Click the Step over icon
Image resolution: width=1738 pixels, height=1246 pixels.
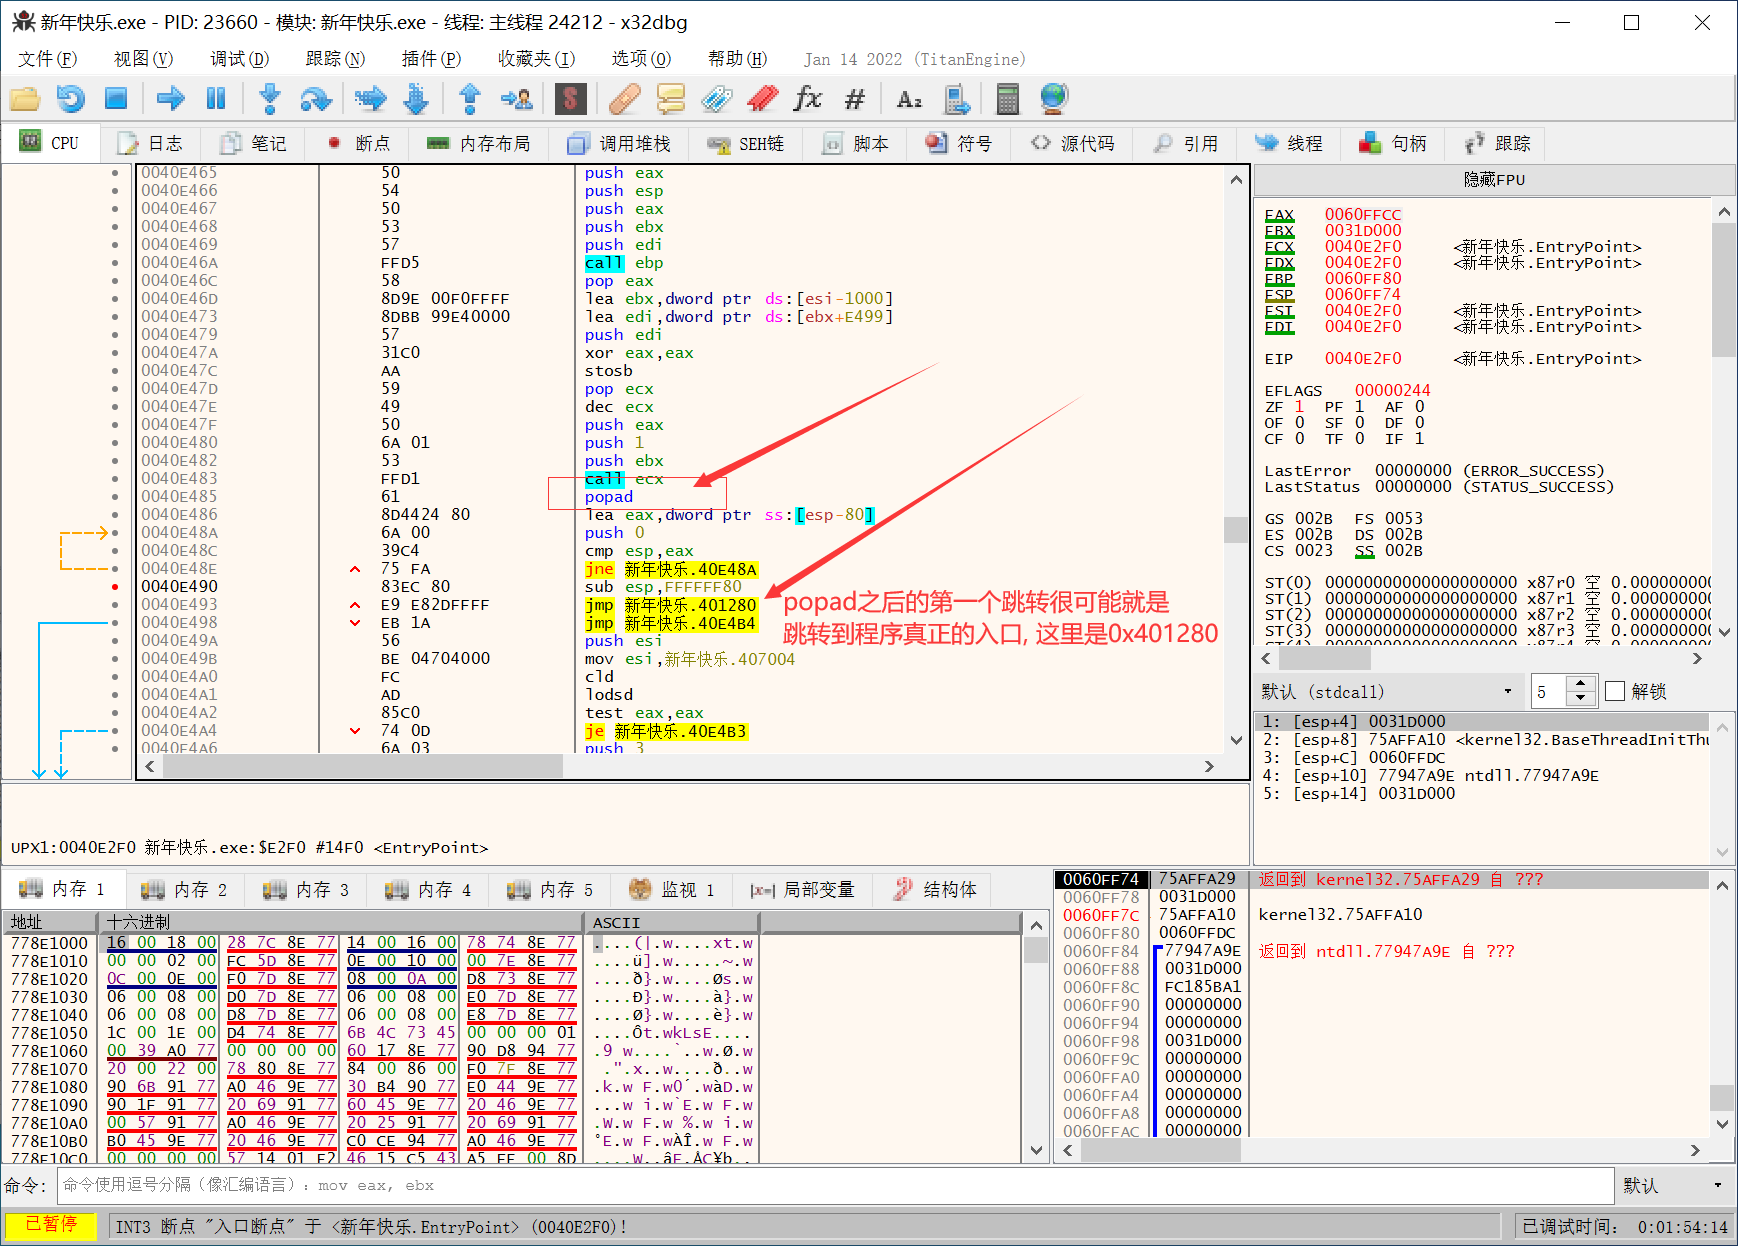point(316,99)
